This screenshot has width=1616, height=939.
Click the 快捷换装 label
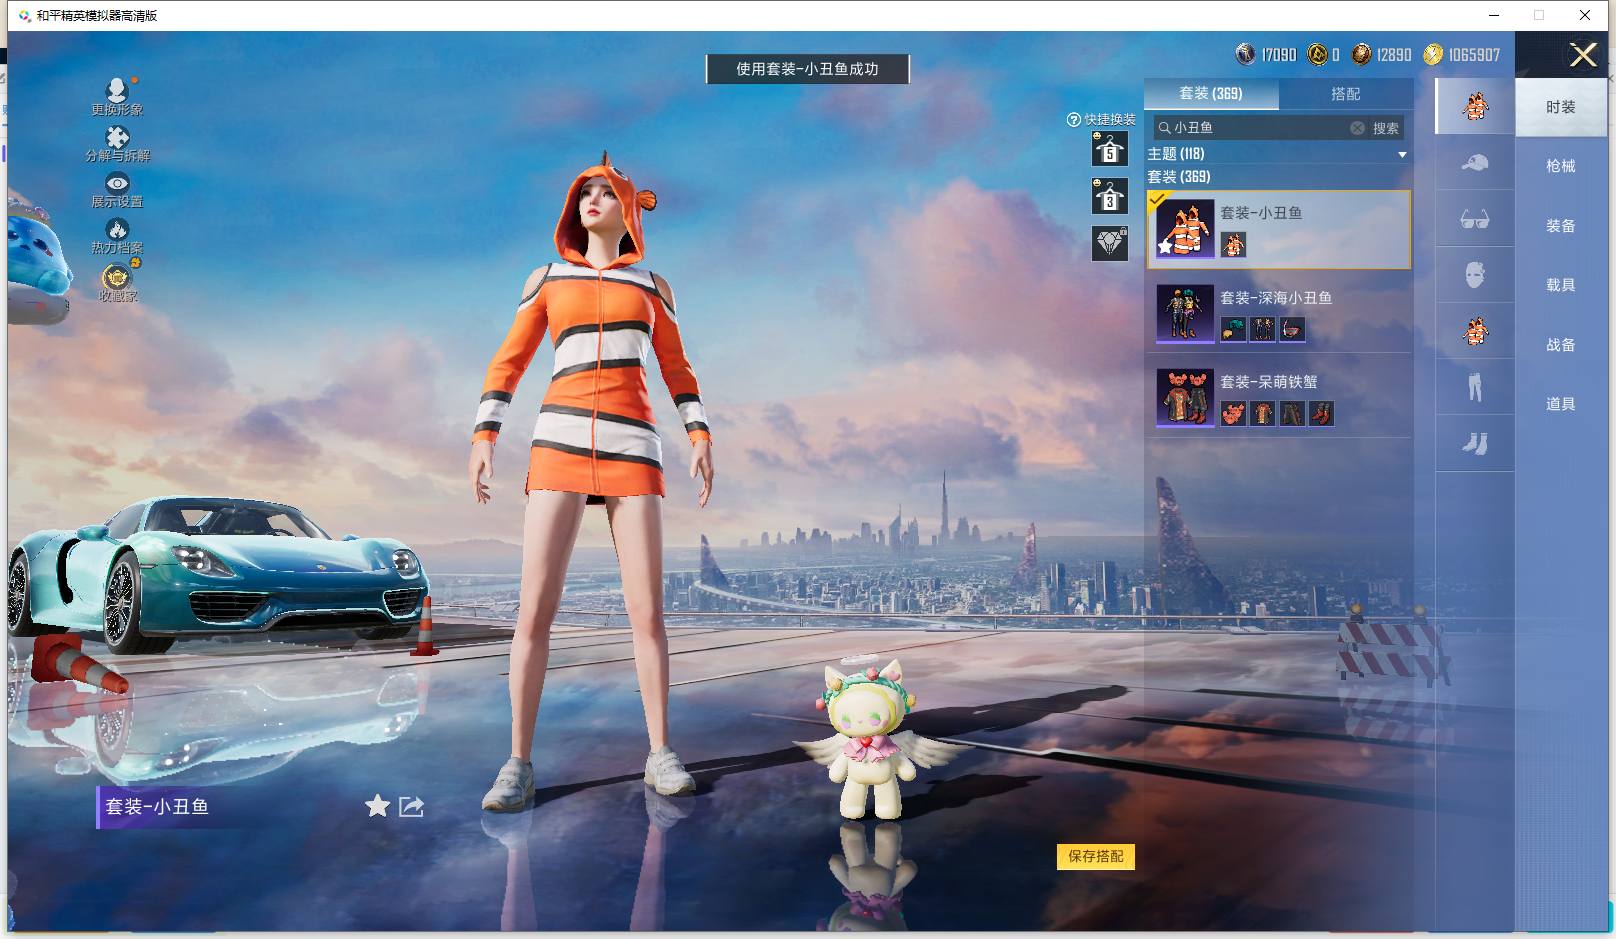(1110, 119)
